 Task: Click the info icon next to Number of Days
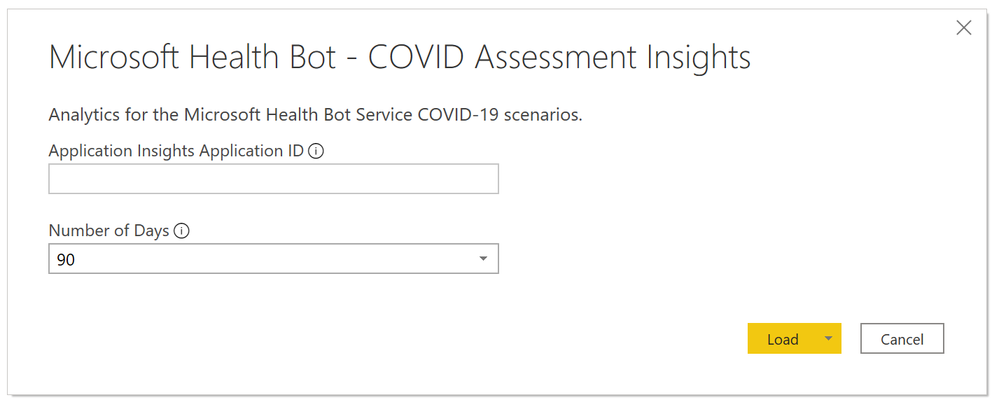(182, 231)
